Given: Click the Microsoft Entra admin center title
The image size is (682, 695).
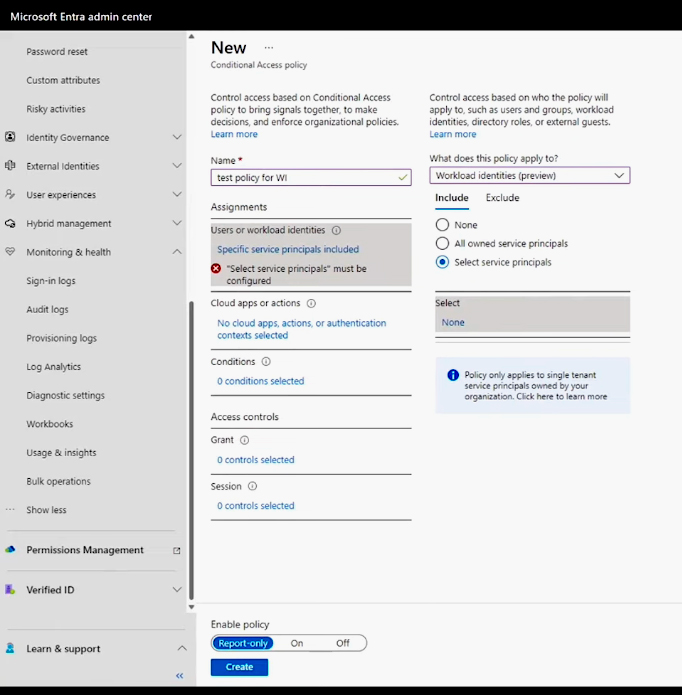Looking at the screenshot, I should [81, 17].
